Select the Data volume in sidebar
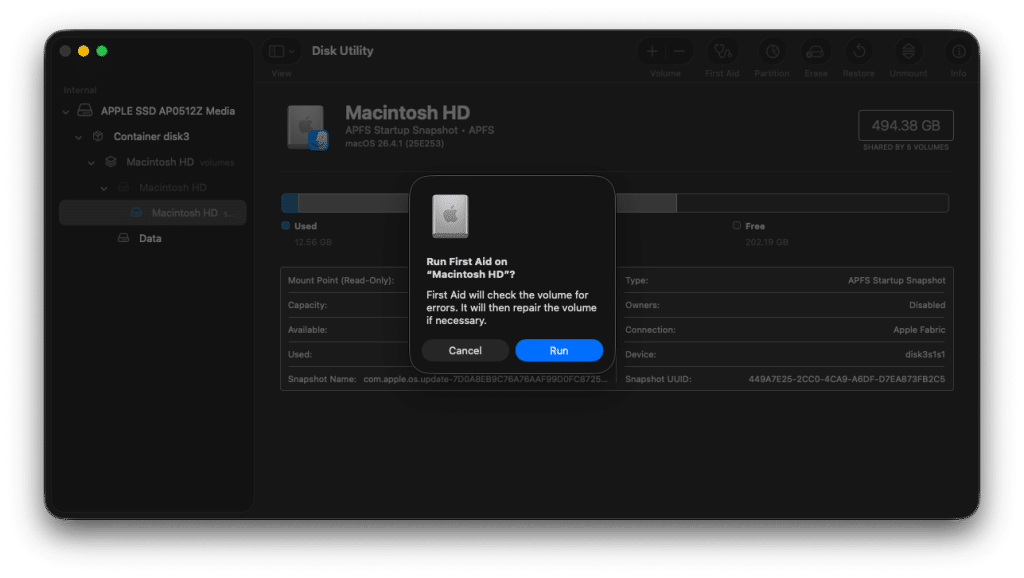Screen dimensions: 1024x578 click(x=150, y=238)
